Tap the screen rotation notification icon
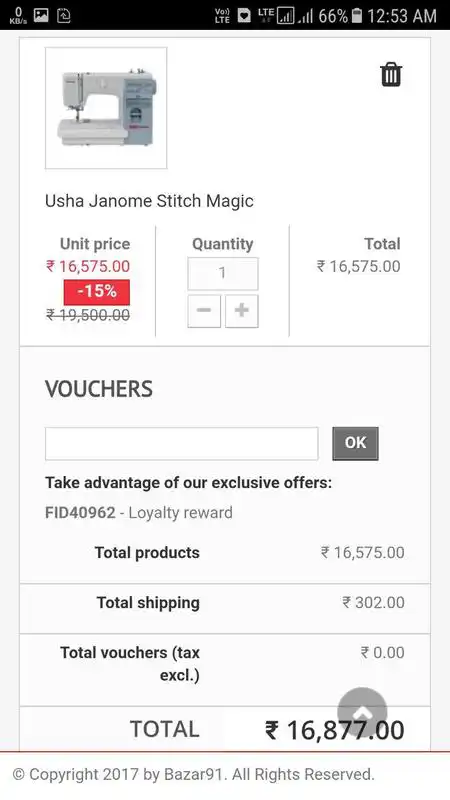Screen dimensions: 450x800 coord(64,15)
